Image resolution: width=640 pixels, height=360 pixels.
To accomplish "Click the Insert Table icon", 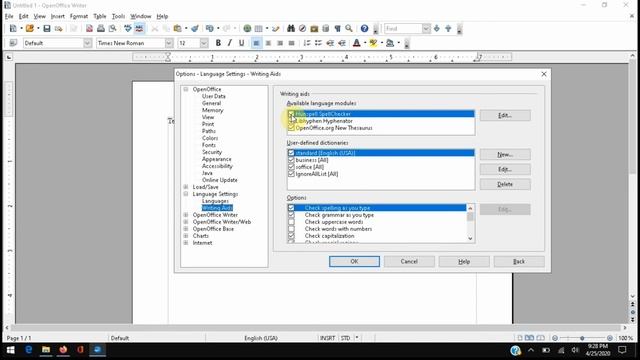I will point(258,29).
